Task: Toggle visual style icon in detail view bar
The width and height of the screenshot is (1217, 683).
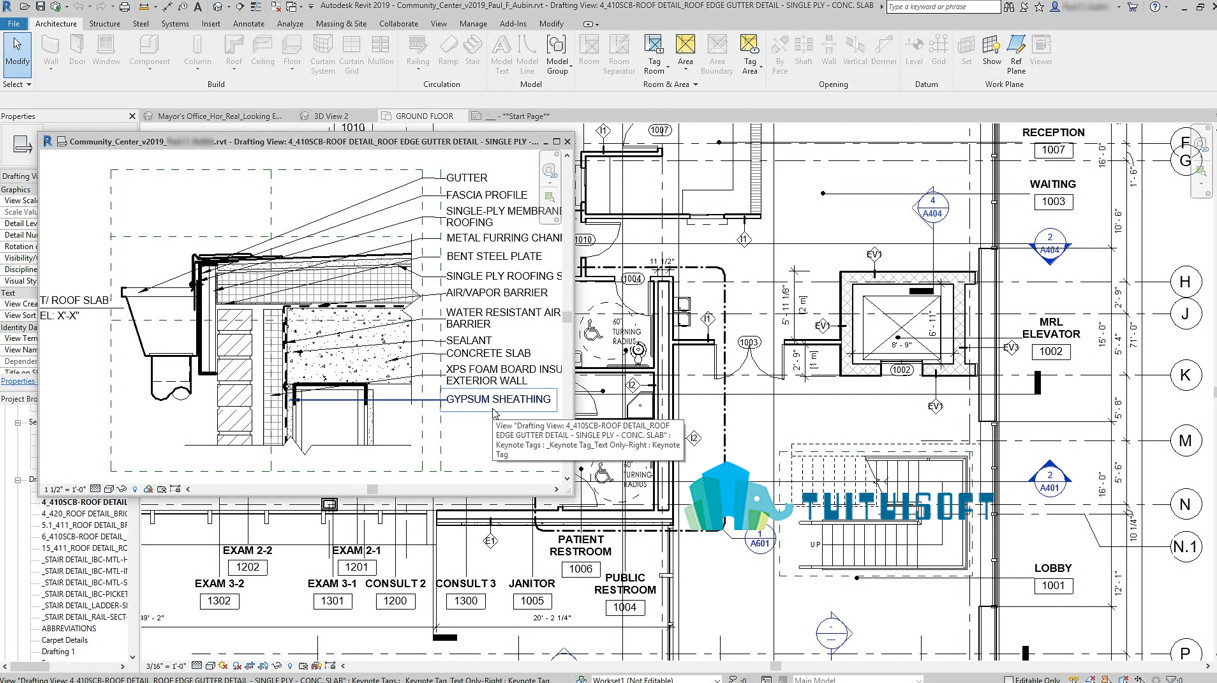Action: point(108,489)
